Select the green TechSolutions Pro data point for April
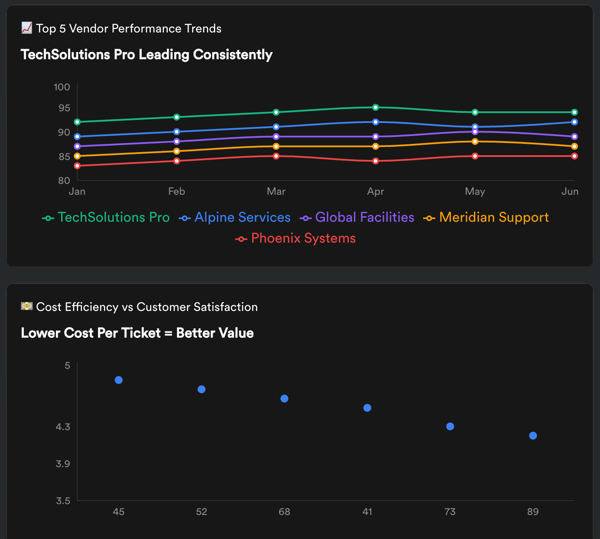600x539 pixels. (x=375, y=107)
